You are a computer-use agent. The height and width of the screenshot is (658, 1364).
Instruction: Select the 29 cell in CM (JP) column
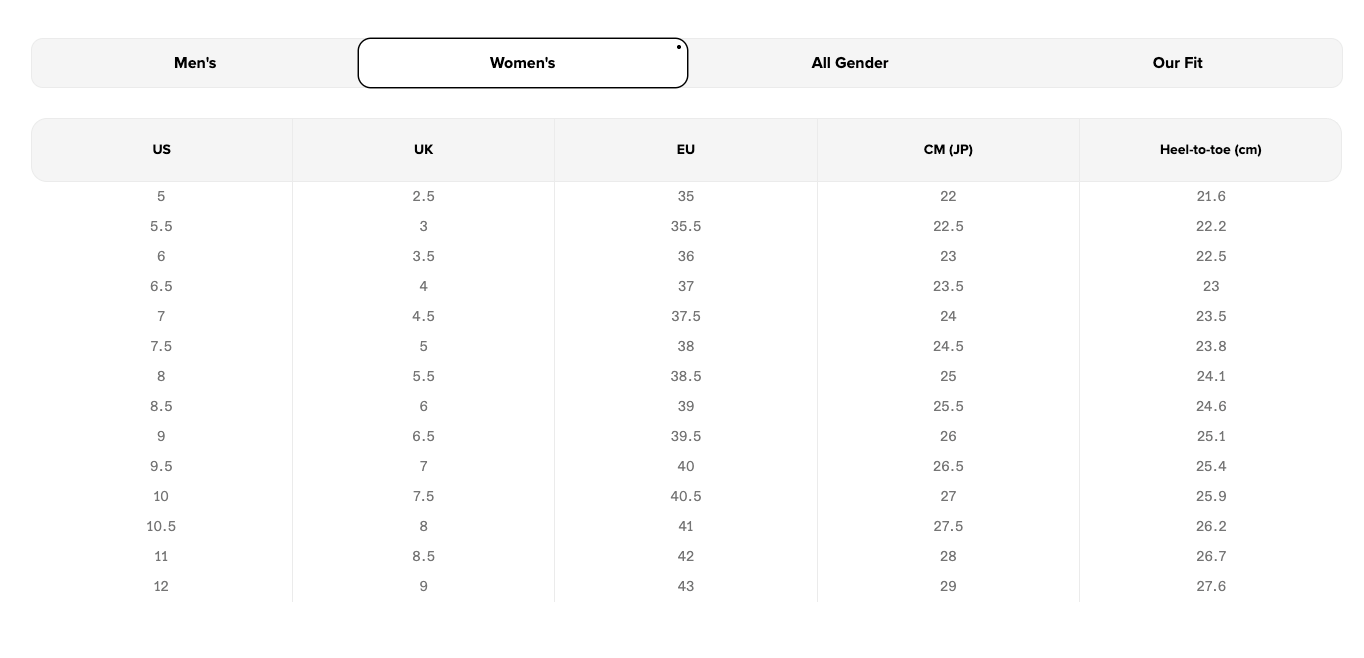pos(948,586)
